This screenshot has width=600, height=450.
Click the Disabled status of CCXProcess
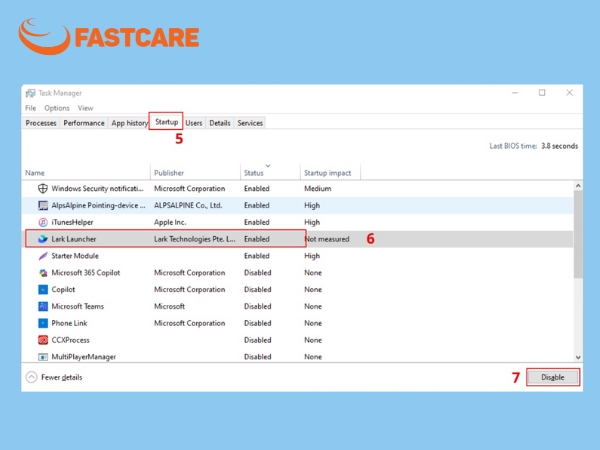click(x=258, y=340)
